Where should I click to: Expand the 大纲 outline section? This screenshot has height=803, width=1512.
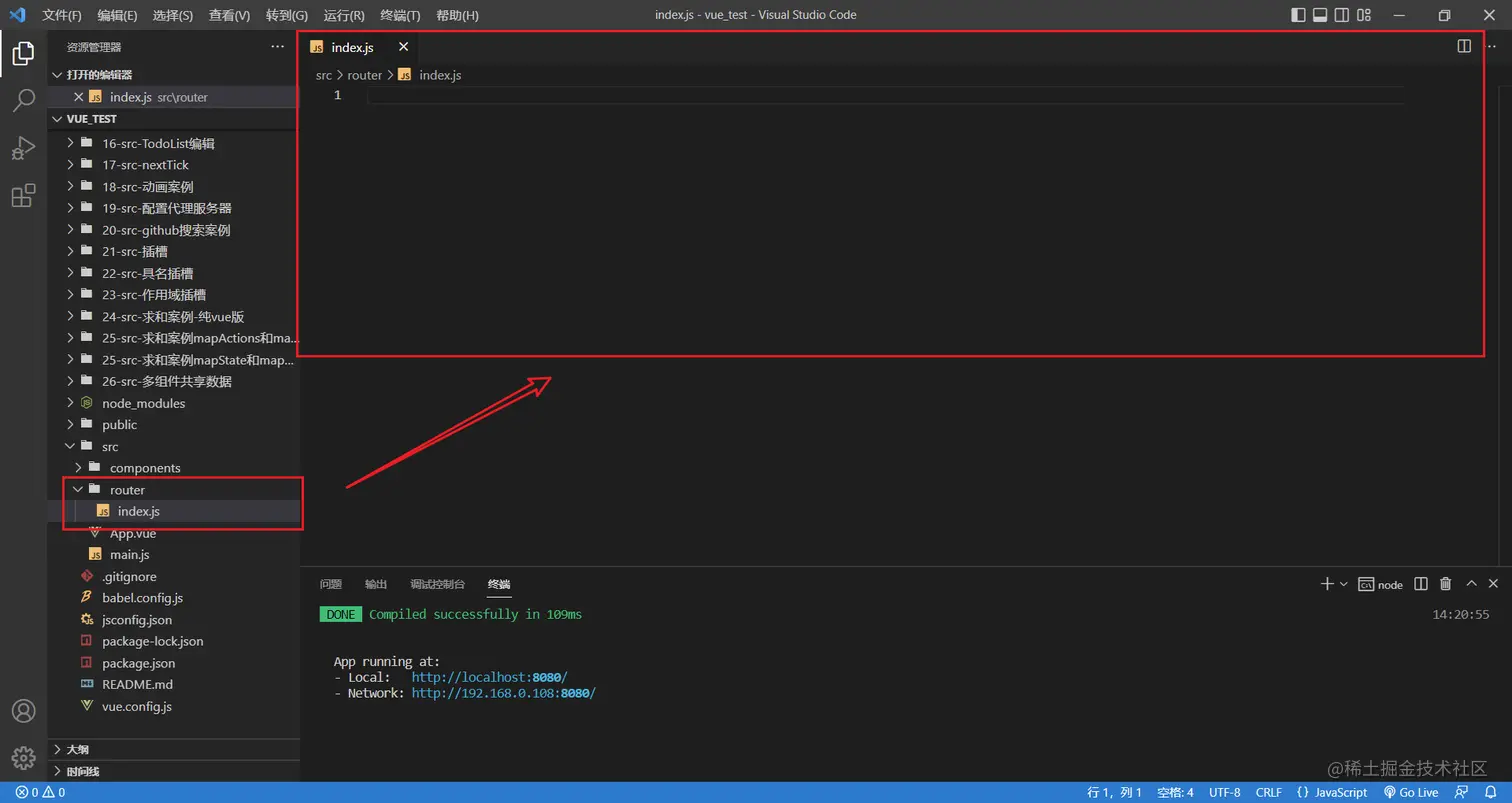[173, 749]
